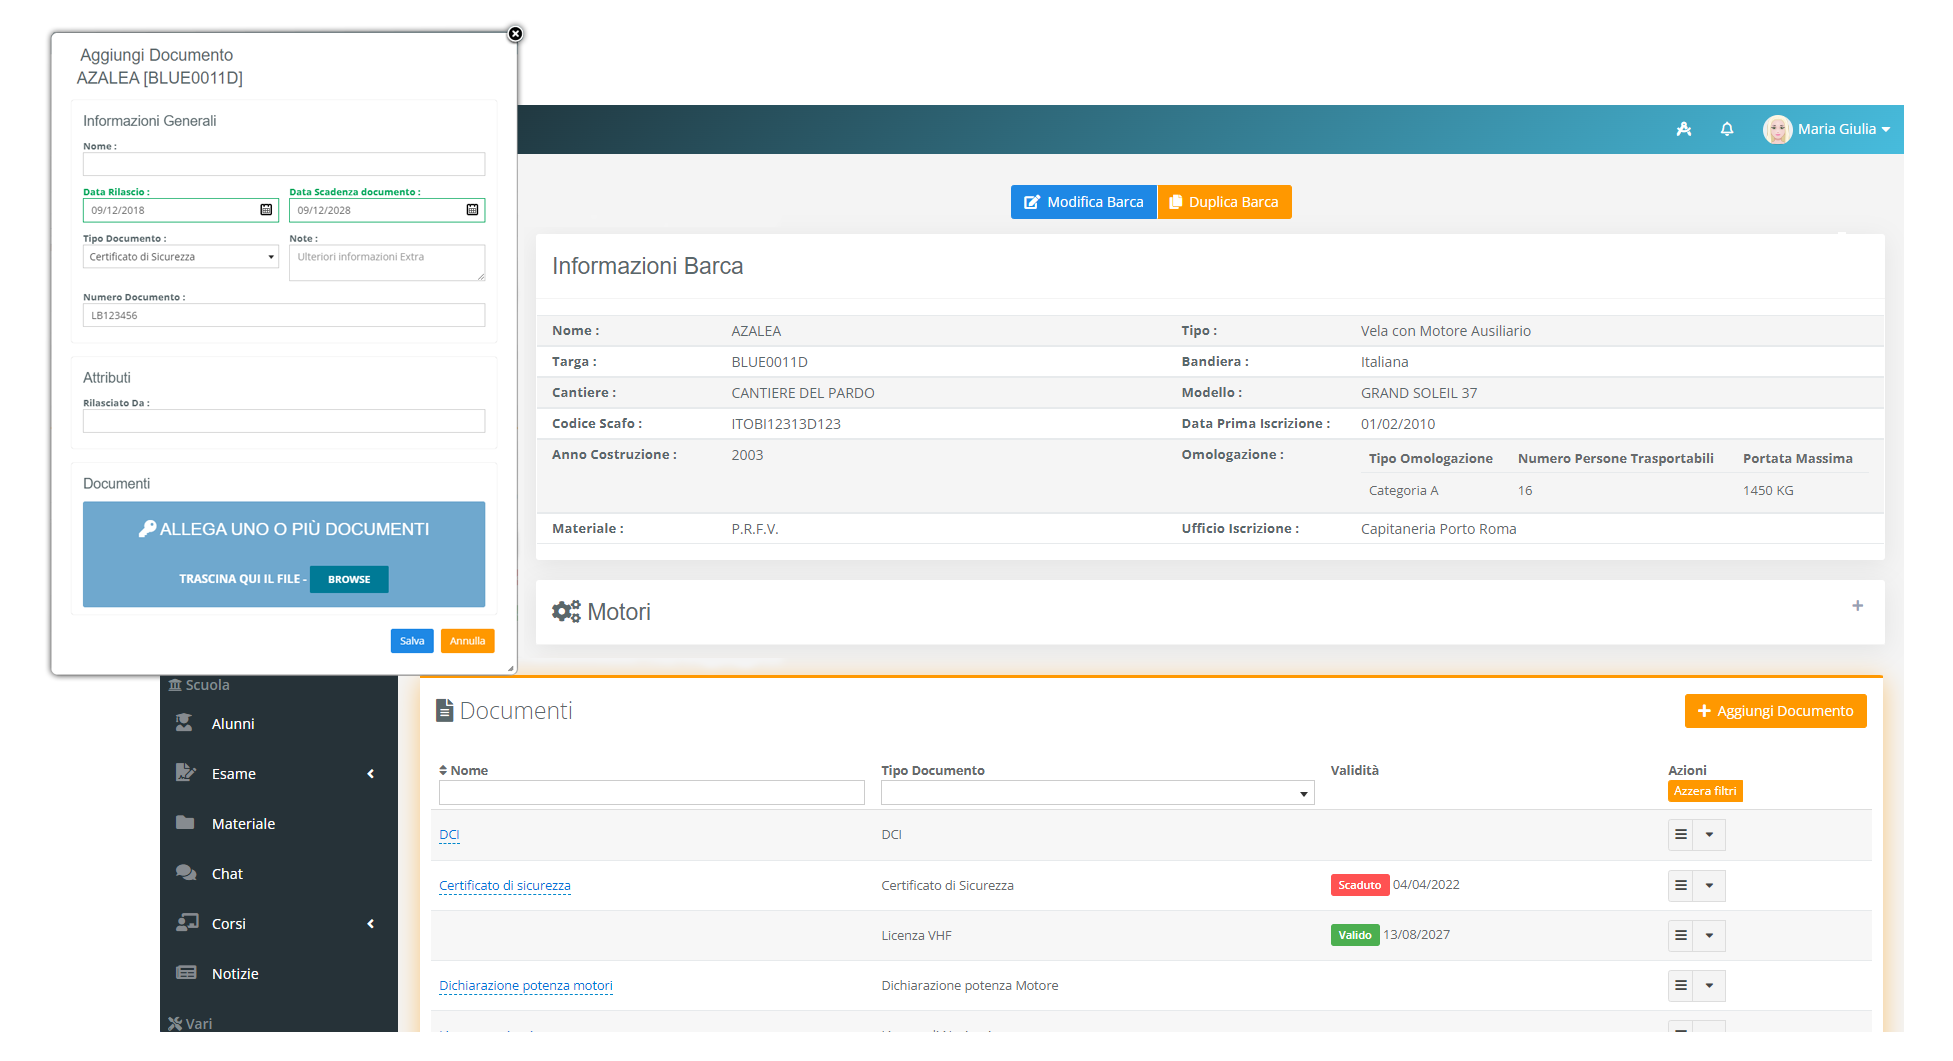The height and width of the screenshot is (1061, 1953).
Task: Click the Materiale folder icon
Action: click(185, 823)
